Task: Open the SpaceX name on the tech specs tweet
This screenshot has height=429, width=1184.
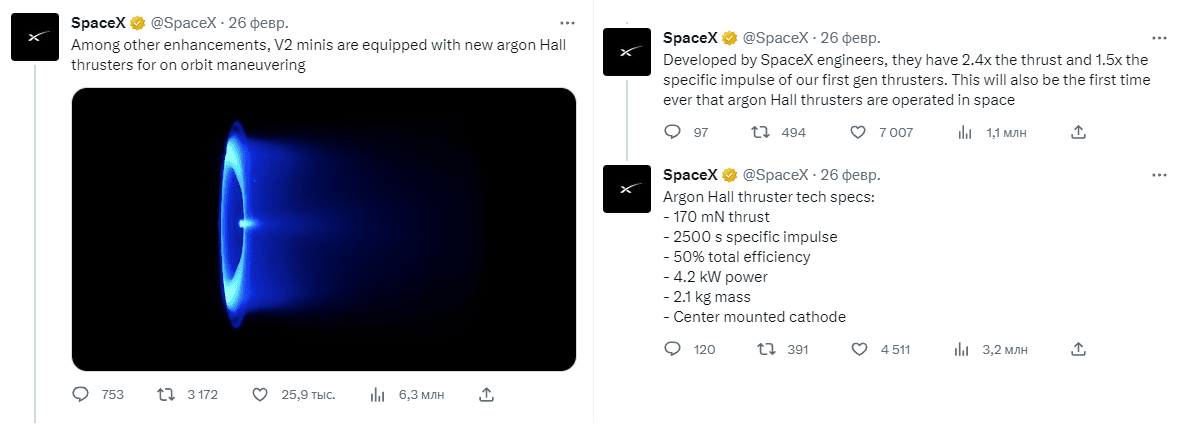Action: 689,174
